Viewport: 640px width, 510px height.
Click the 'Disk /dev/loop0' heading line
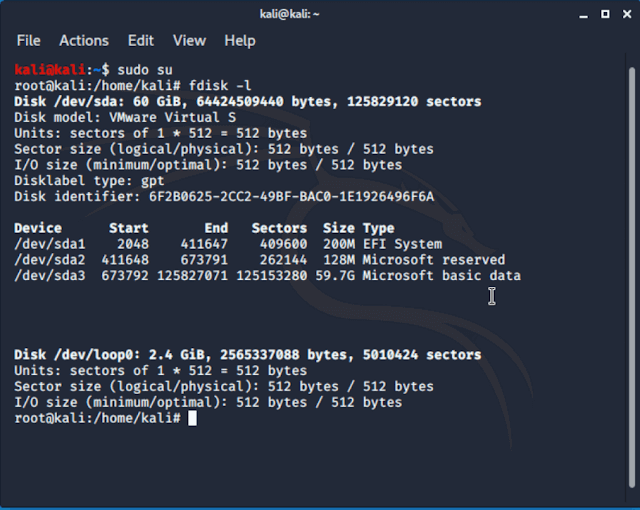[x=247, y=354]
